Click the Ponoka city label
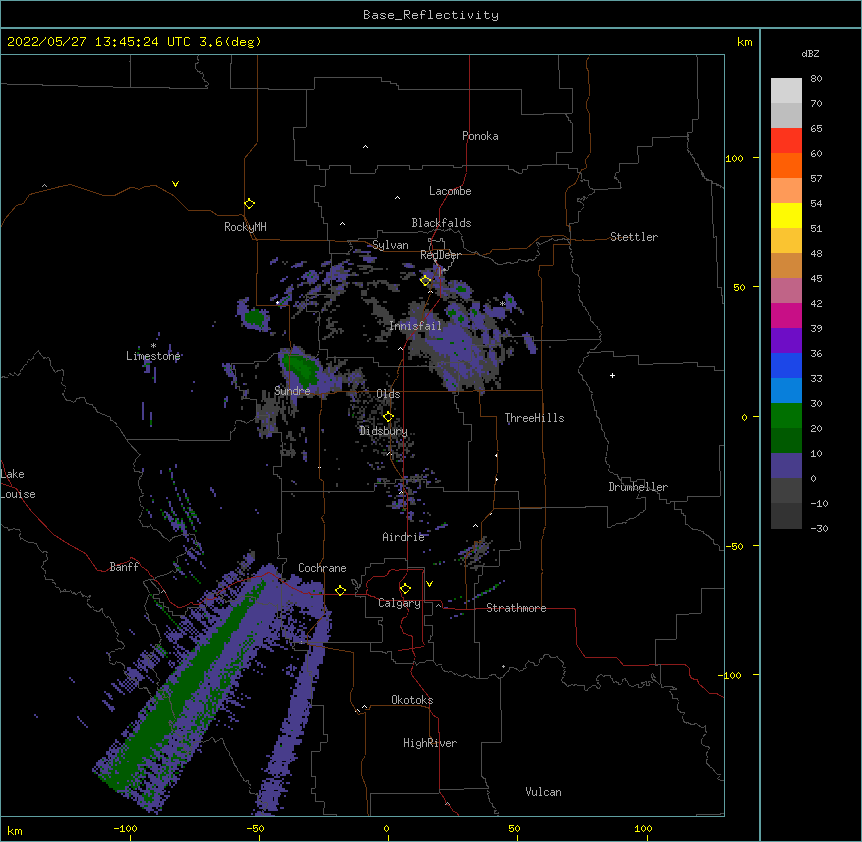The height and width of the screenshot is (842, 862). (480, 136)
